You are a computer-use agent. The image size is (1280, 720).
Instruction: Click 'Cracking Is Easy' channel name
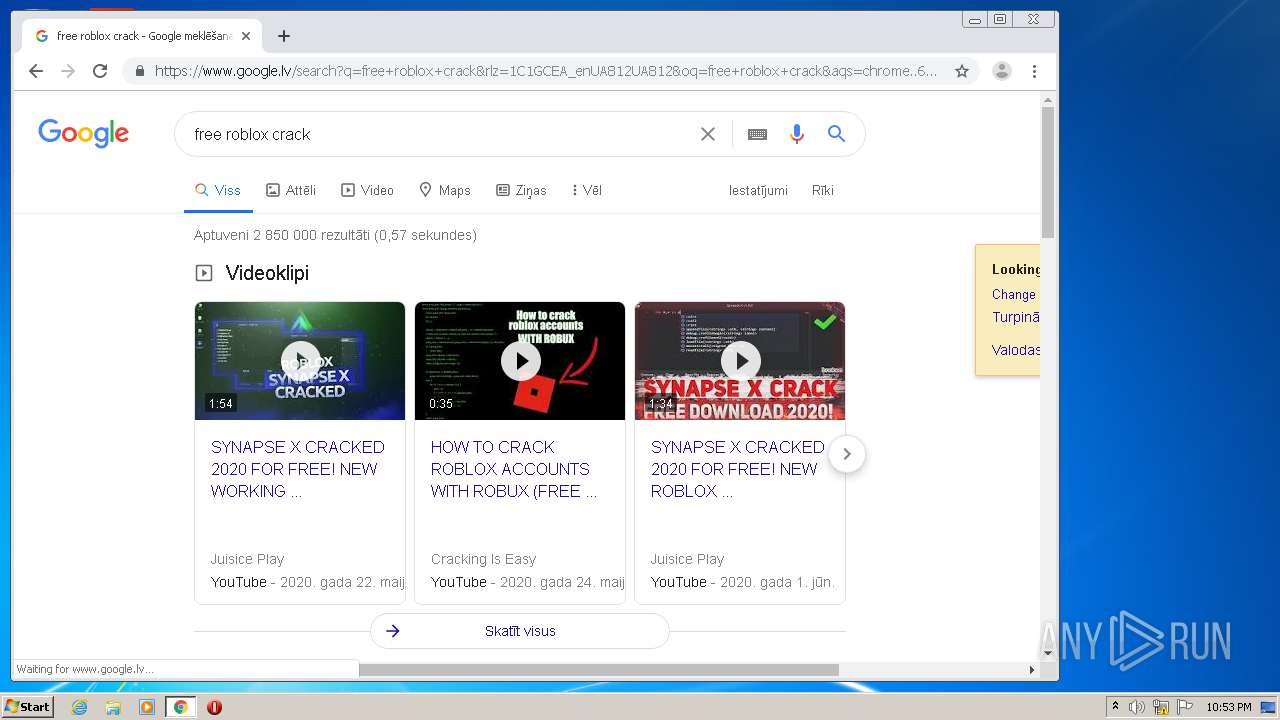[x=483, y=559]
